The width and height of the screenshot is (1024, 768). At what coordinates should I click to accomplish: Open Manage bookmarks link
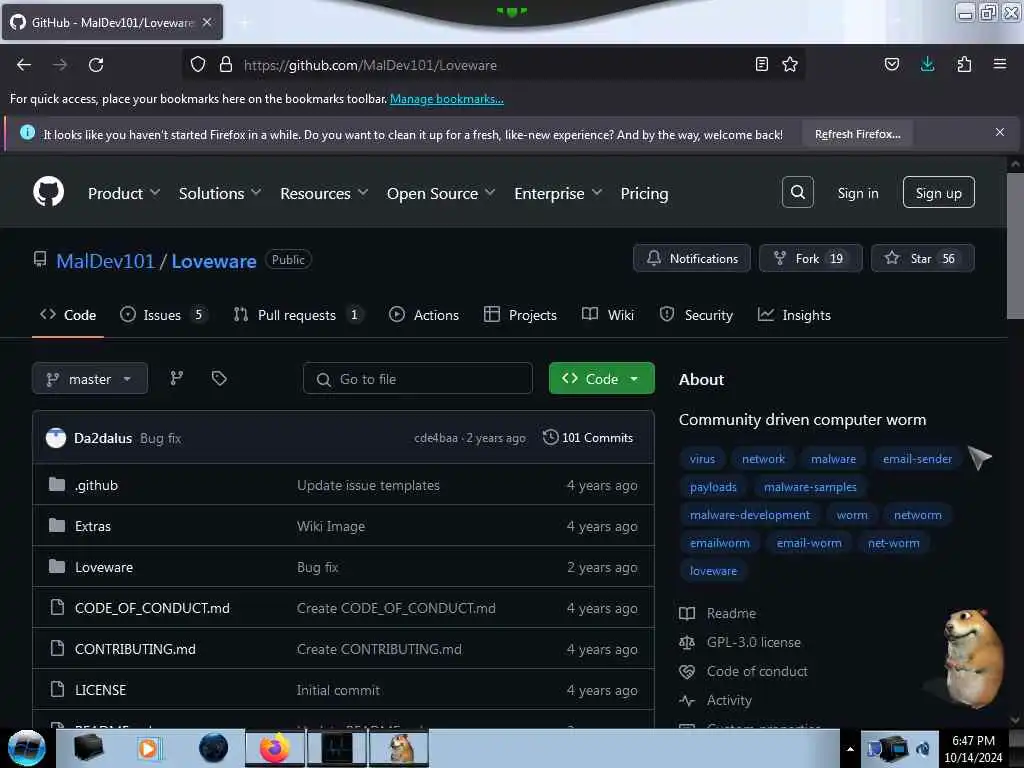pos(447,99)
